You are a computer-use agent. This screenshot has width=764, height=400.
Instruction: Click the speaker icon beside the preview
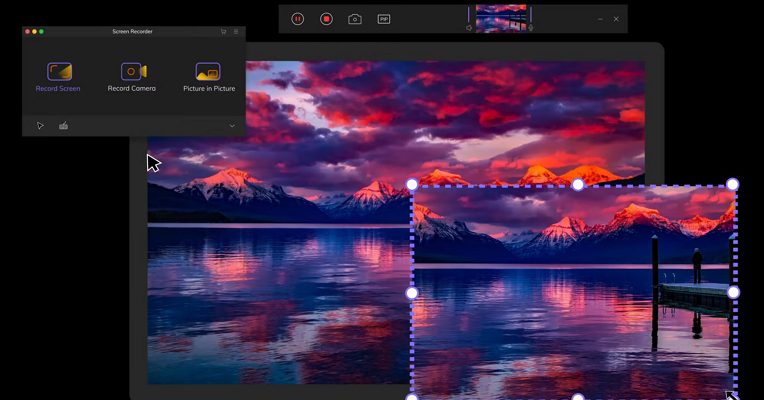tap(468, 28)
